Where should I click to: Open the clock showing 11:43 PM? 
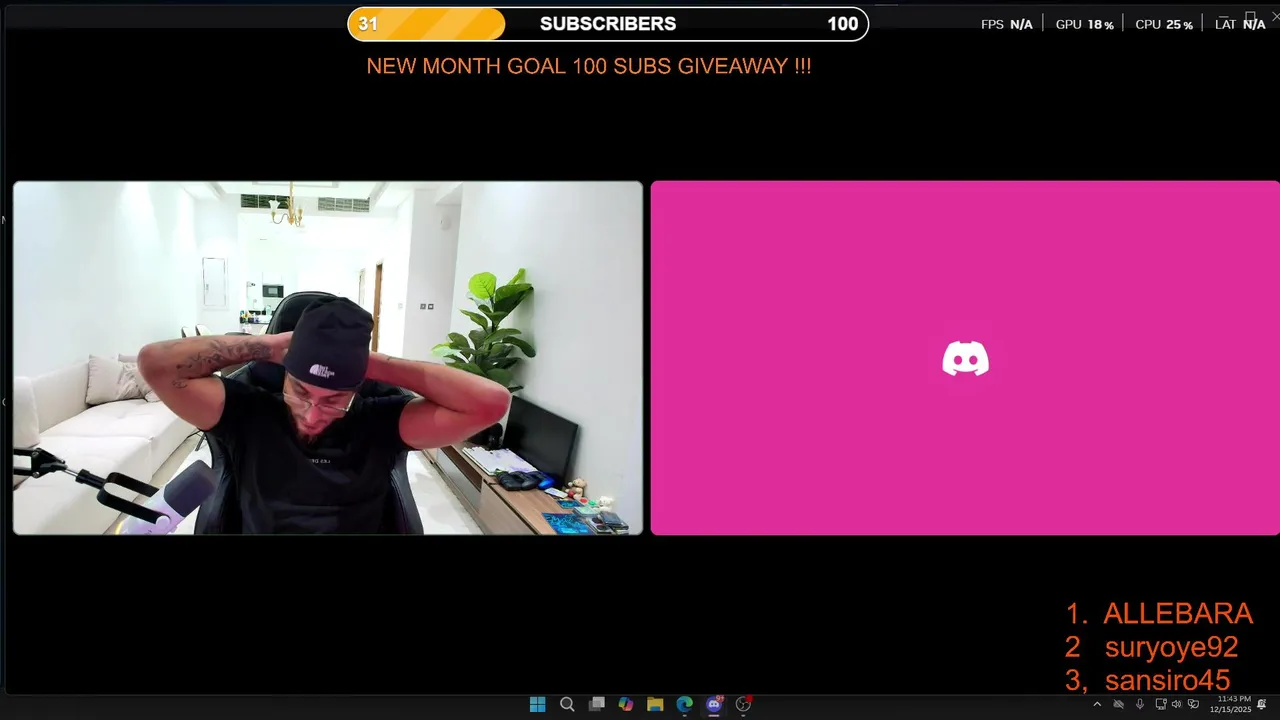coord(1233,704)
